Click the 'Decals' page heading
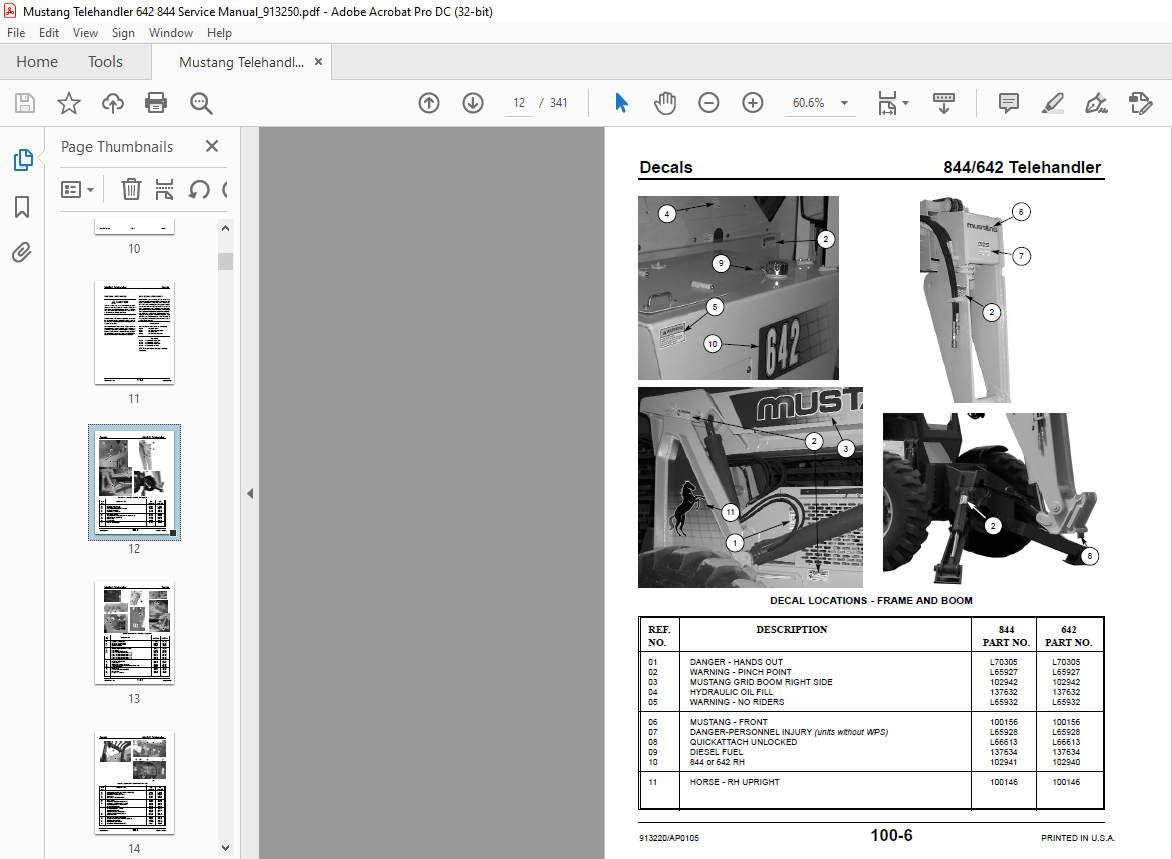Image resolution: width=1172 pixels, height=859 pixels. pos(666,167)
